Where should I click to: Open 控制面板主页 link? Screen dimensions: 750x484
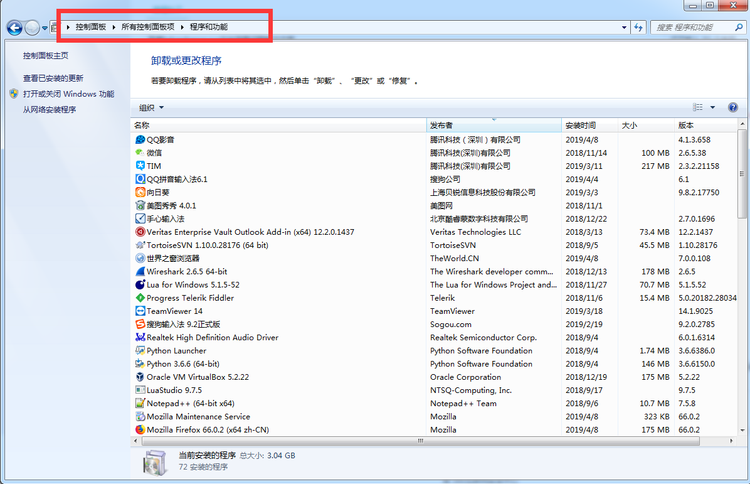pyautogui.click(x=45, y=55)
